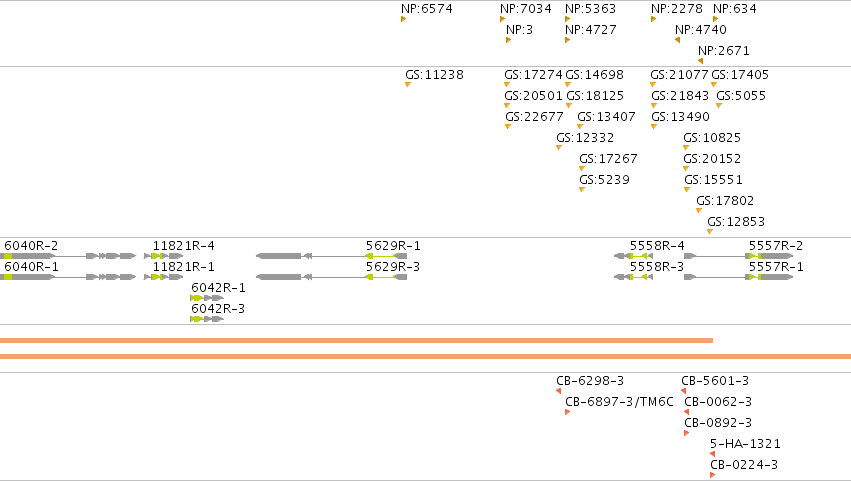Click the GS:14698 feature label
This screenshot has height=481, width=851.
(595, 75)
